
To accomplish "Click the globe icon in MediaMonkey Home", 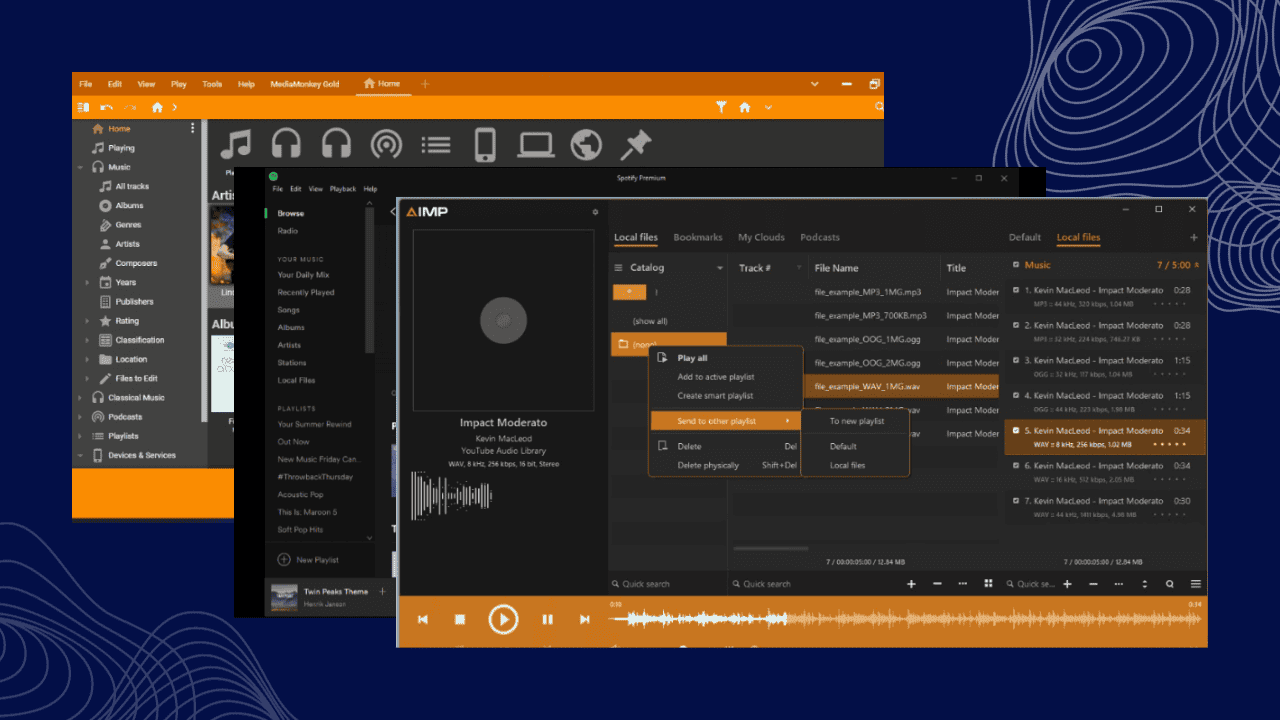I will tap(586, 144).
